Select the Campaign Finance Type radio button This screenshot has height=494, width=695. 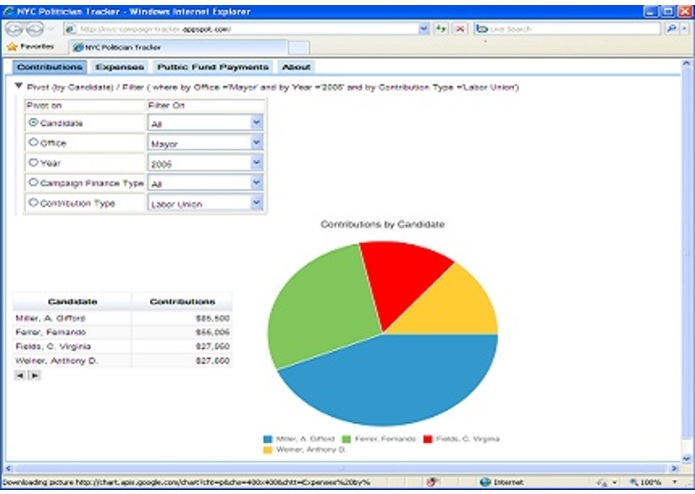click(33, 182)
